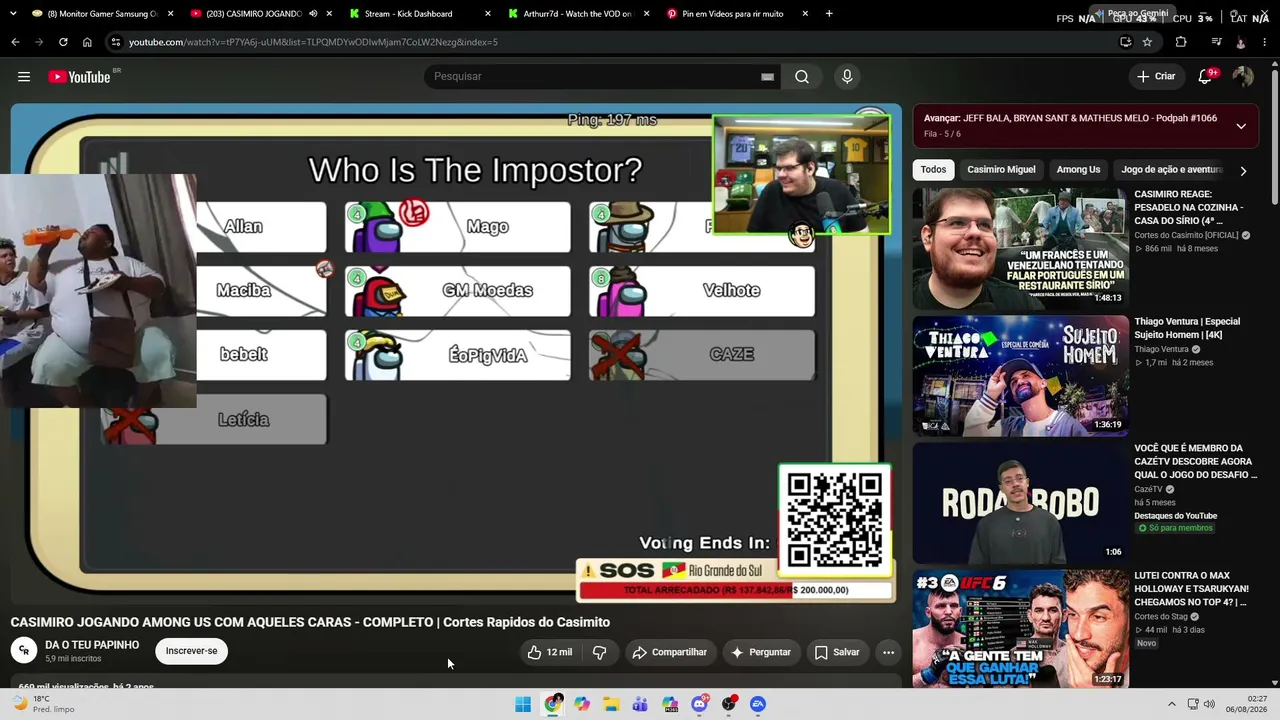
Task: Reload the YouTube page
Action: (63, 42)
